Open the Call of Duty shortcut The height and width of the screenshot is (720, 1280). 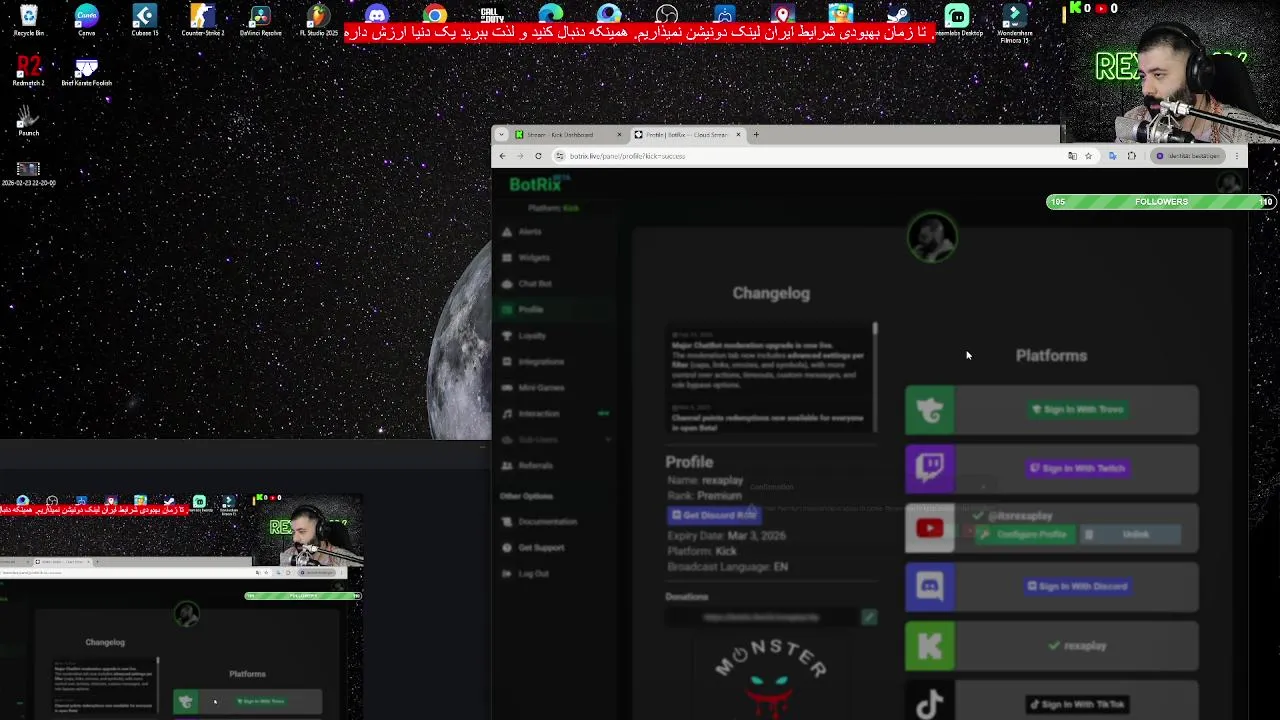pyautogui.click(x=492, y=14)
